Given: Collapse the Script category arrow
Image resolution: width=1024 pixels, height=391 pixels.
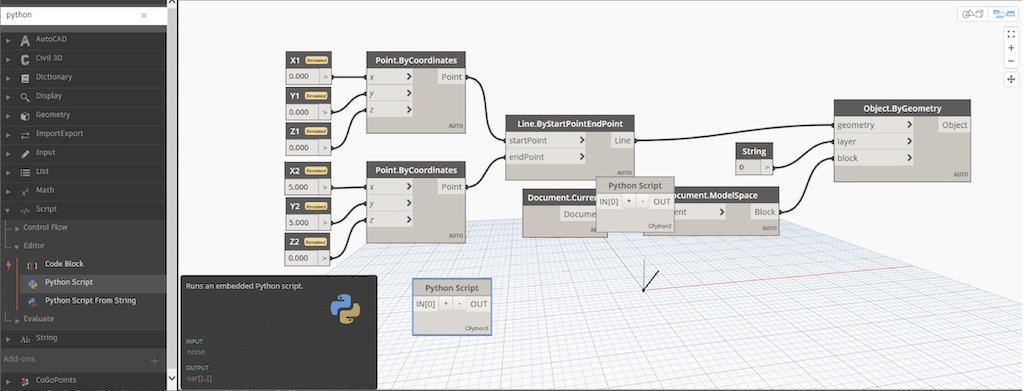Looking at the screenshot, I should (x=8, y=211).
